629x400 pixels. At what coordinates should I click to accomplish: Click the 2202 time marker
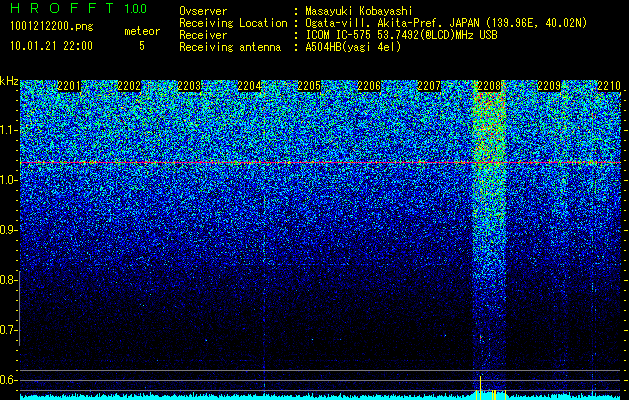click(129, 86)
